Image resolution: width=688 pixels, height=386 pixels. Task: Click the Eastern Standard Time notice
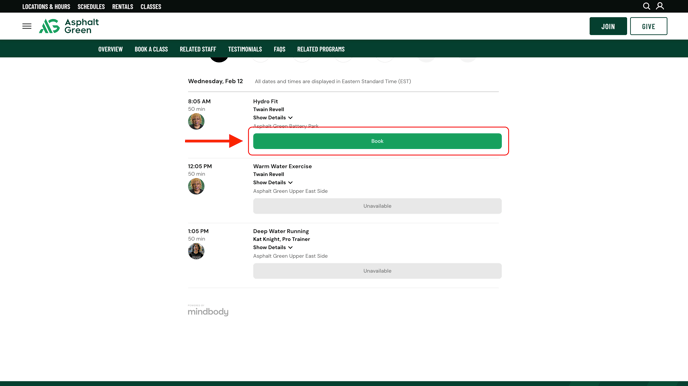(x=333, y=82)
